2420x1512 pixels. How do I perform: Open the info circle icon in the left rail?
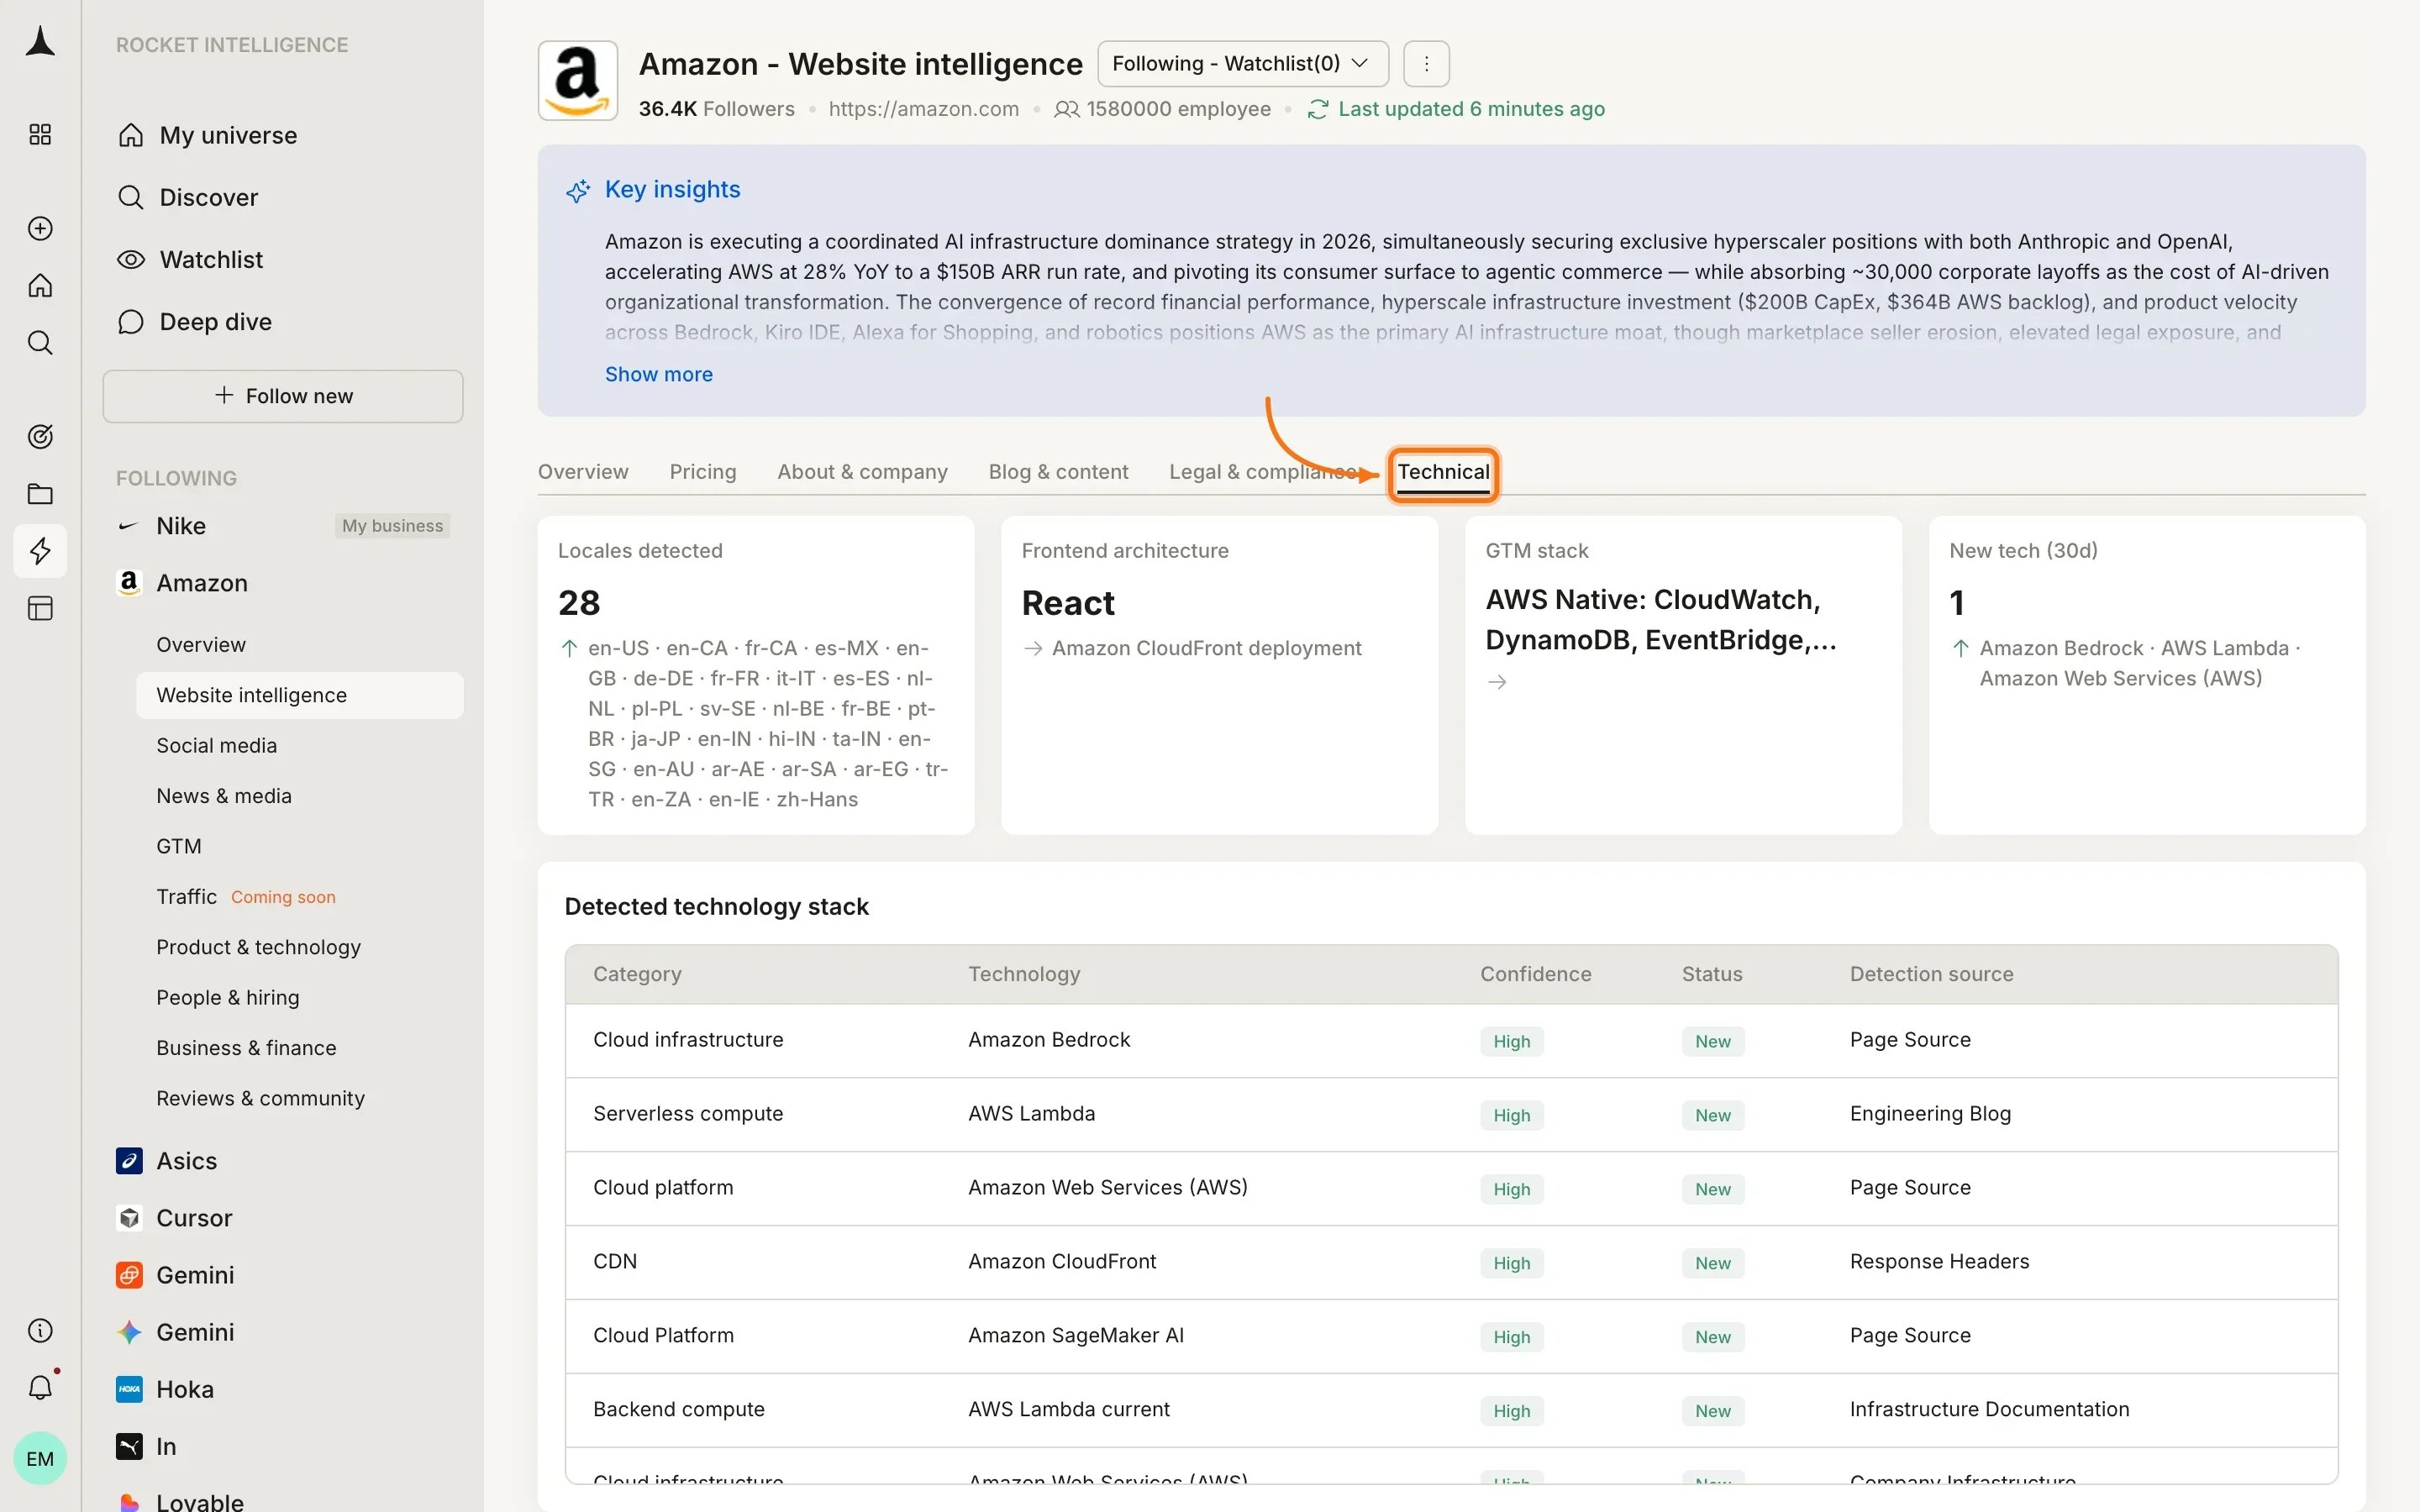(x=40, y=1330)
